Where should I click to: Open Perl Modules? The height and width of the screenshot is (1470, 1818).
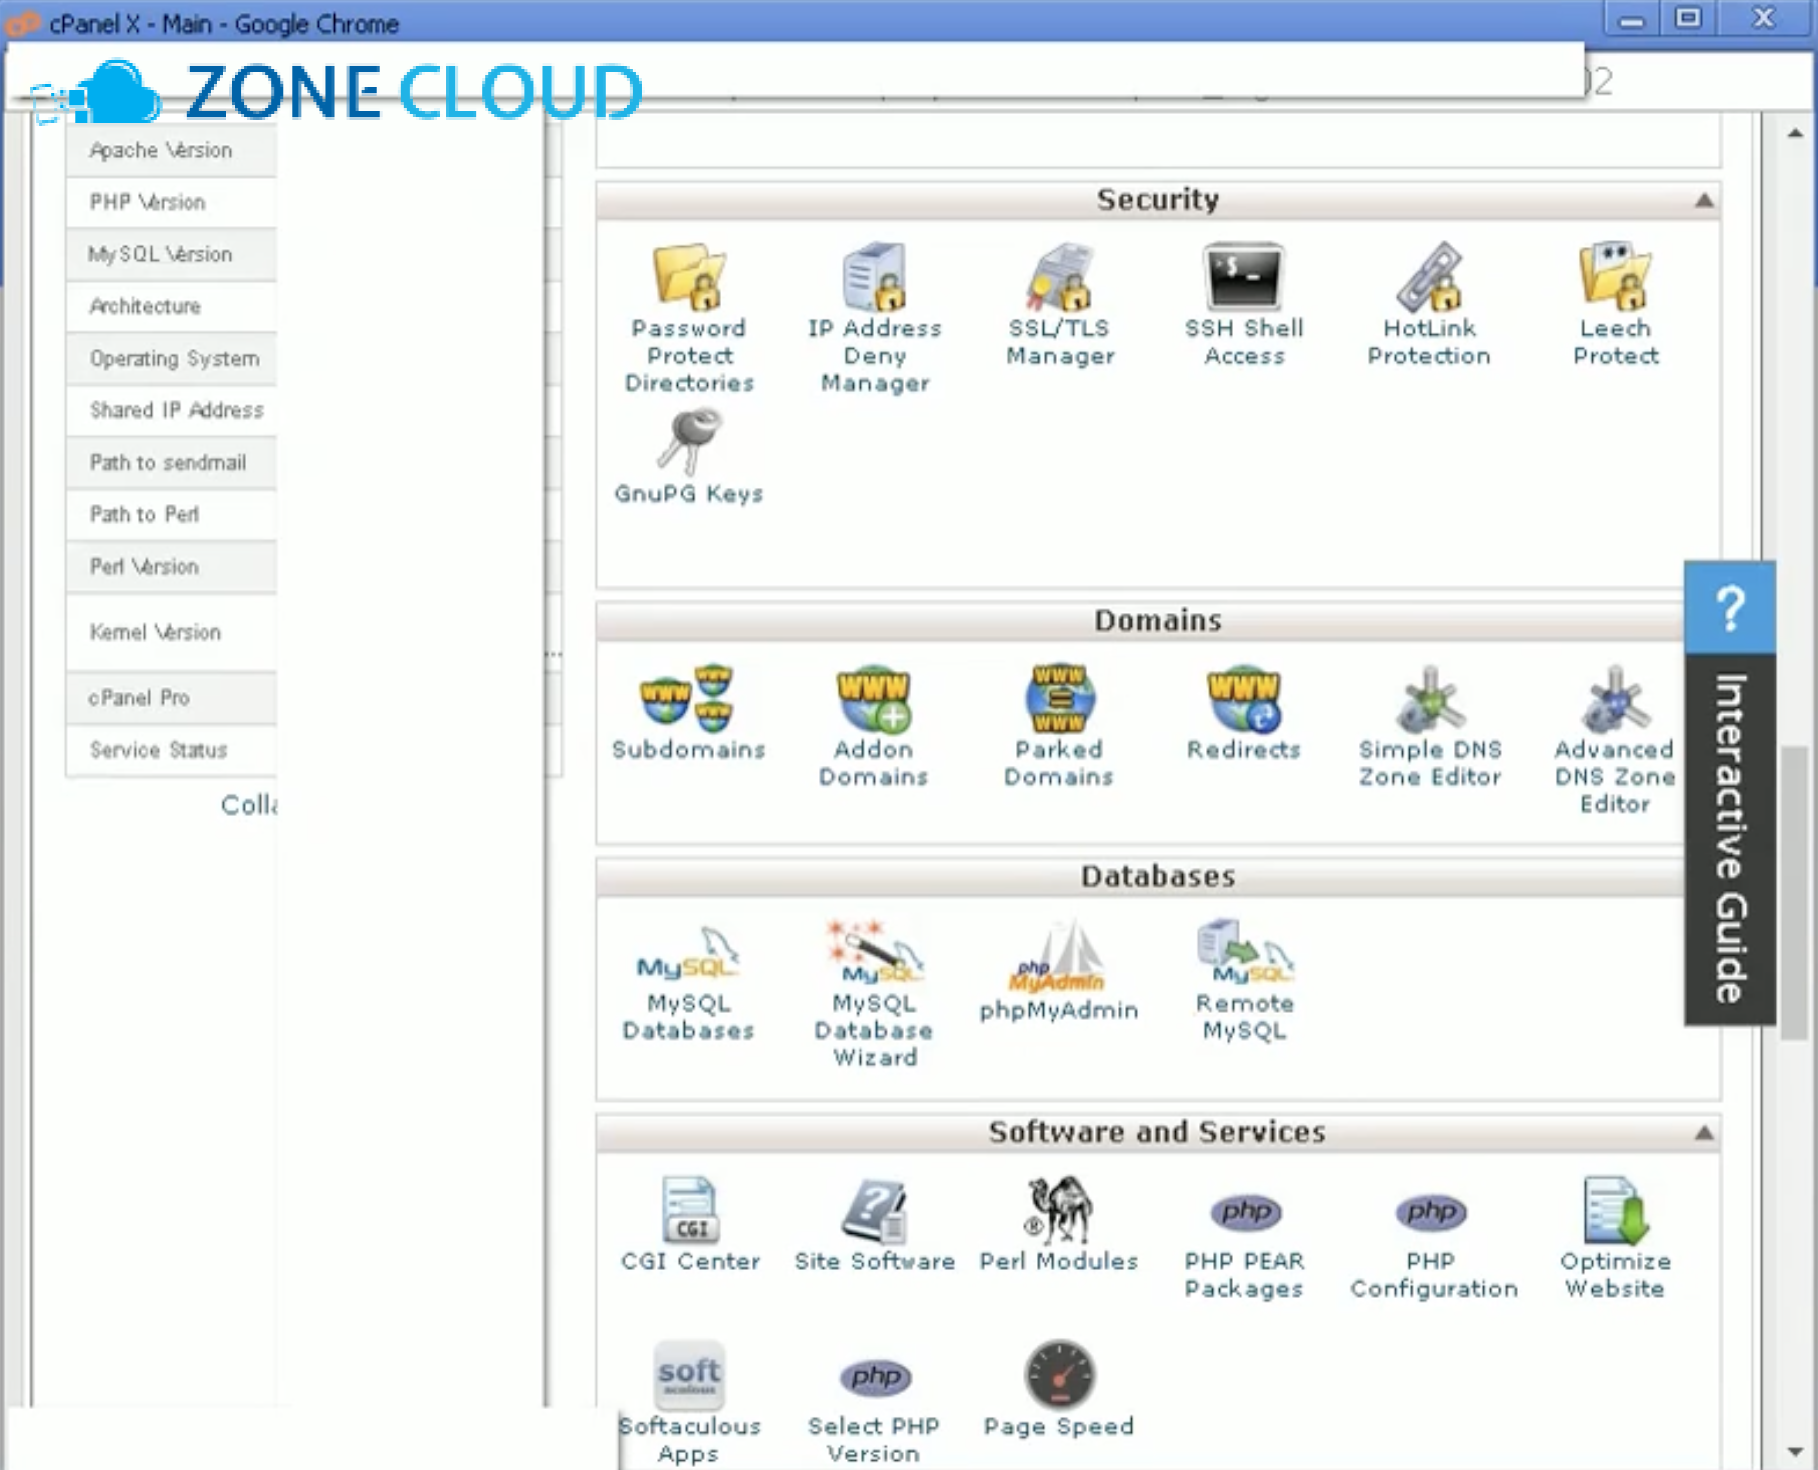coord(1059,1225)
